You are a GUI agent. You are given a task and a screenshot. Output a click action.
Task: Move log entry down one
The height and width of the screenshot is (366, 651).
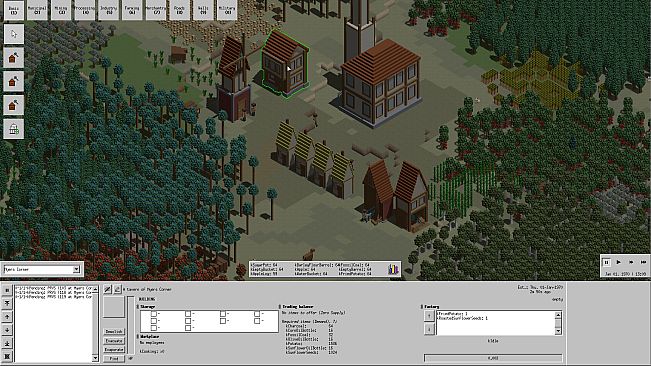[x=7, y=330]
